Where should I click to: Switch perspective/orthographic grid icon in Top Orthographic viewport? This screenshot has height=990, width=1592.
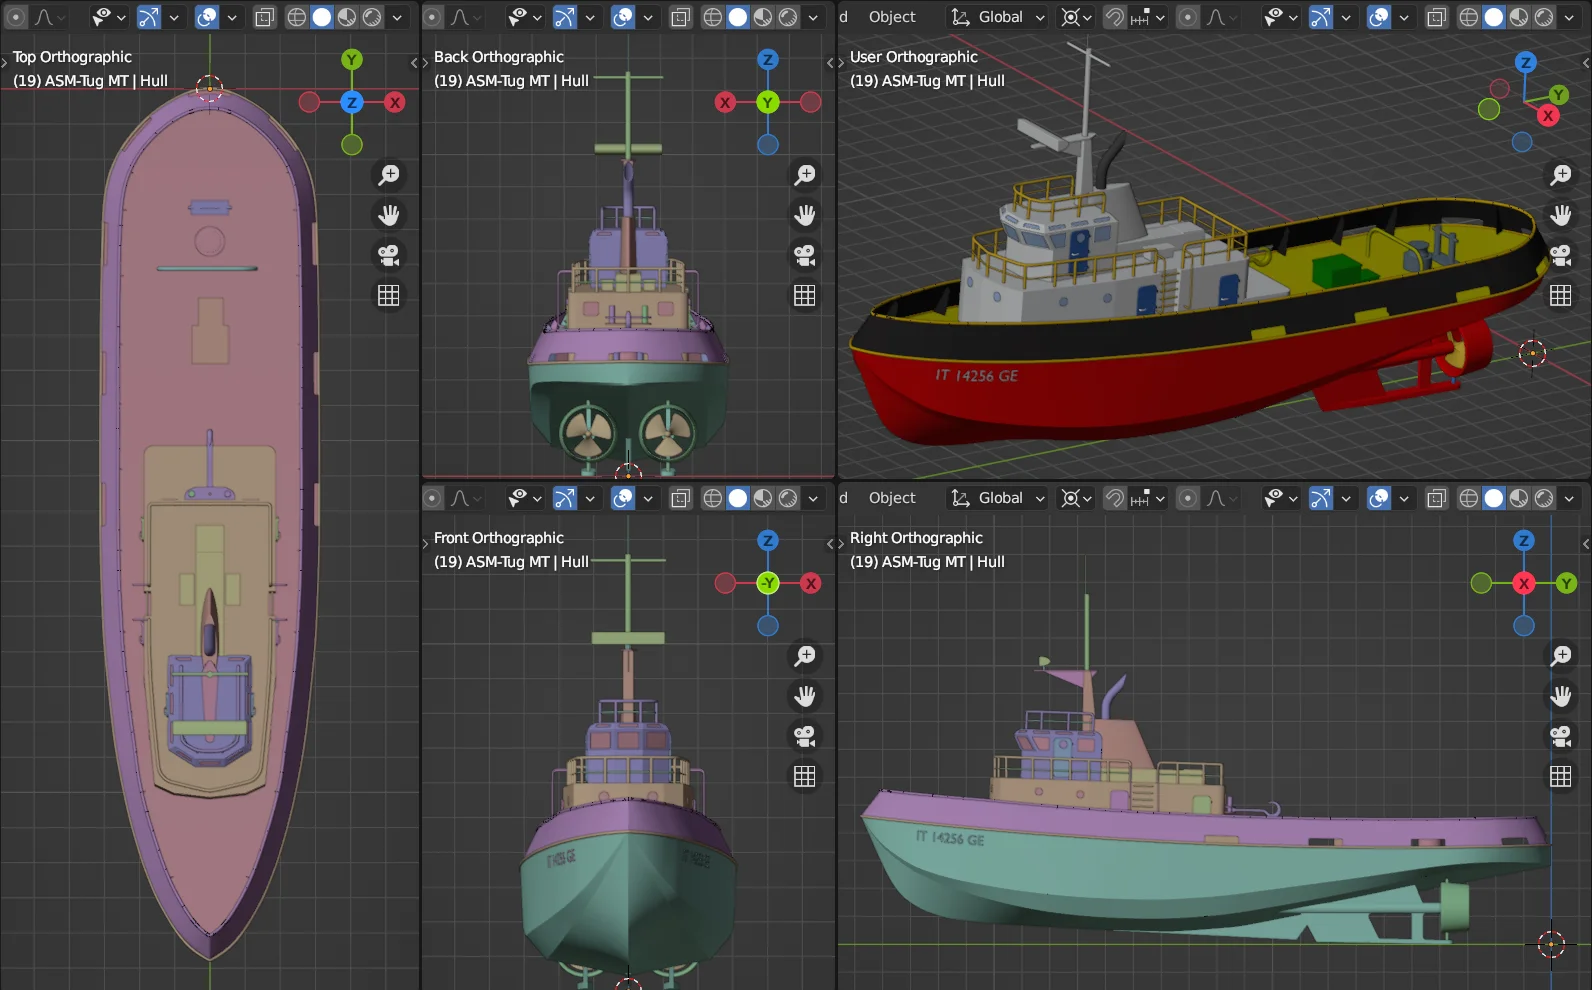coord(389,295)
